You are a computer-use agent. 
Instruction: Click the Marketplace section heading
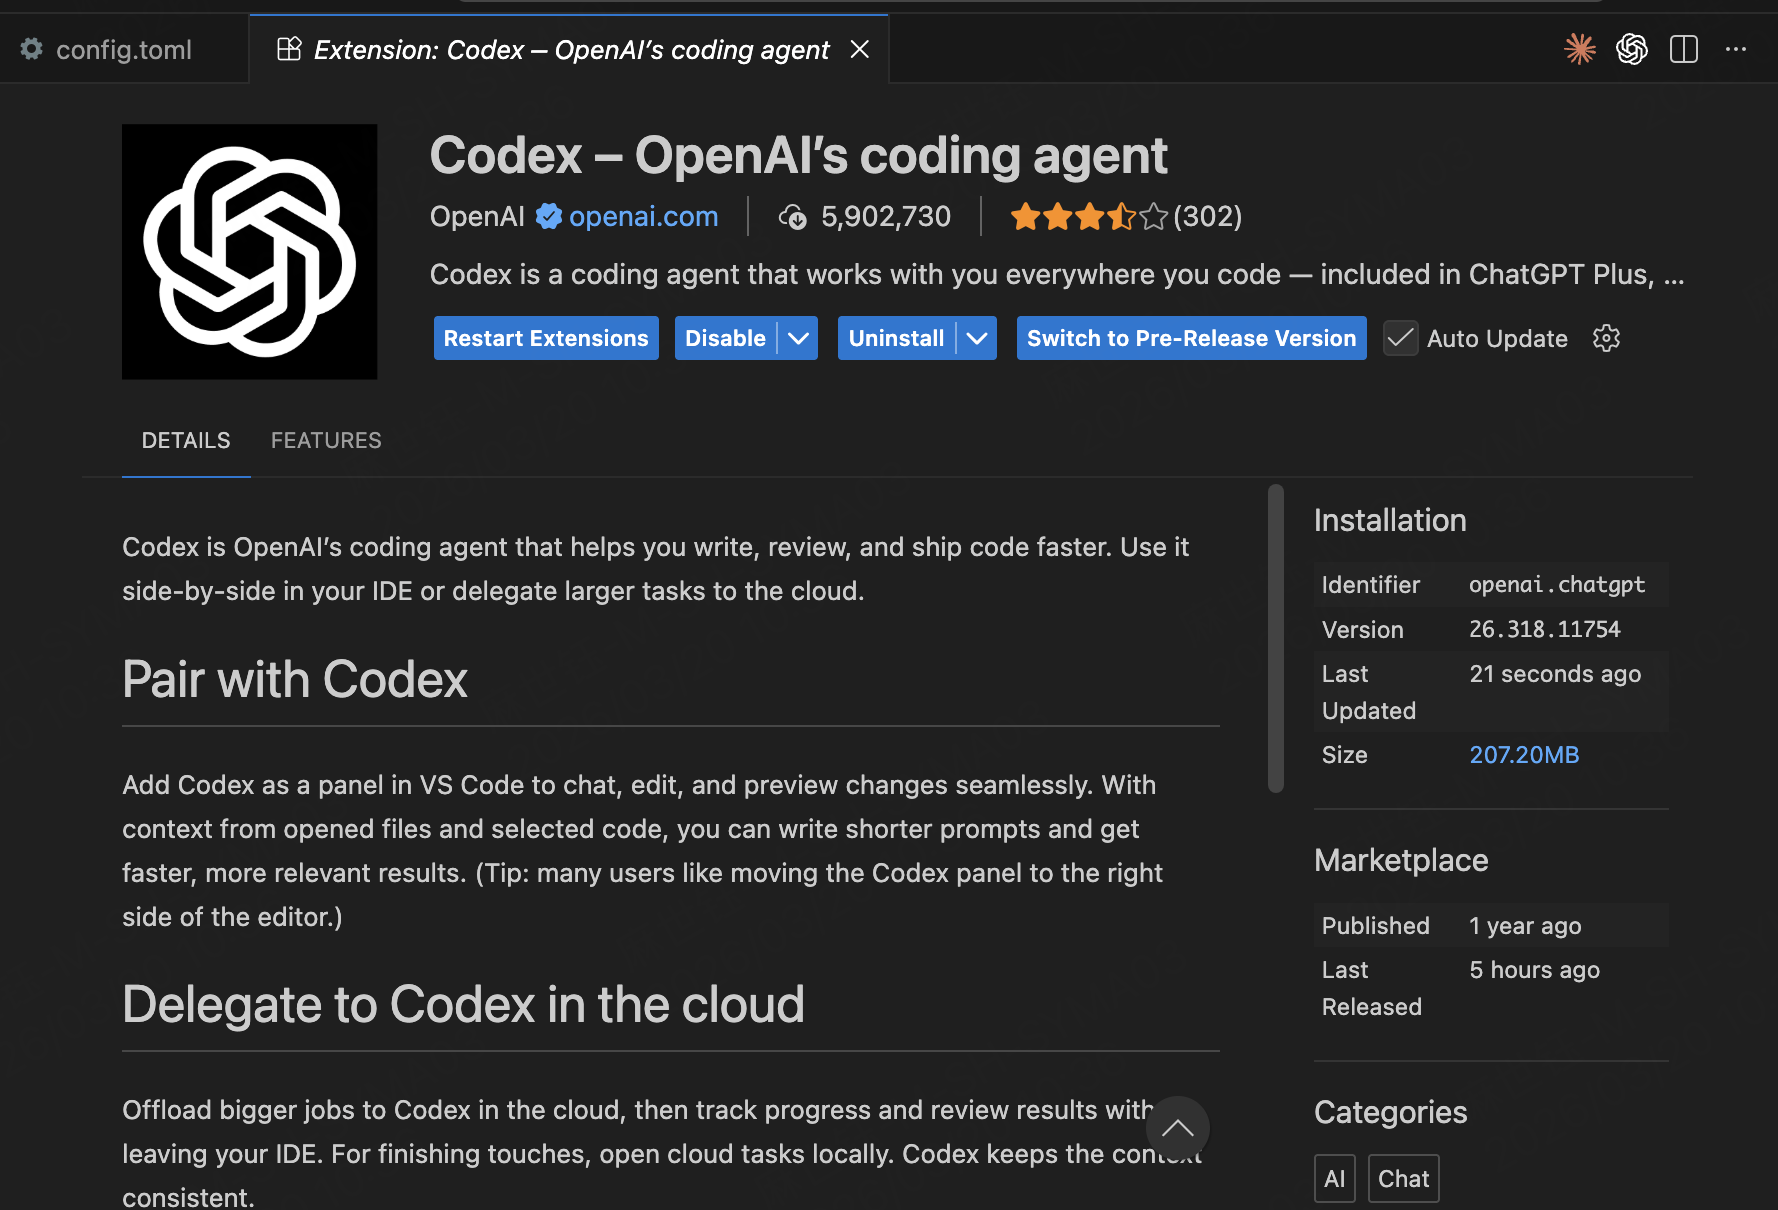point(1401,860)
